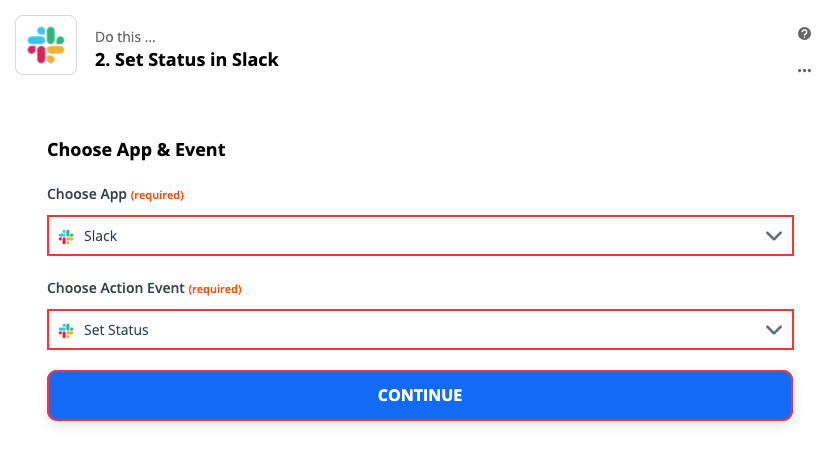Click Slack icon beside Set Status option
840x466 pixels.
point(66,330)
